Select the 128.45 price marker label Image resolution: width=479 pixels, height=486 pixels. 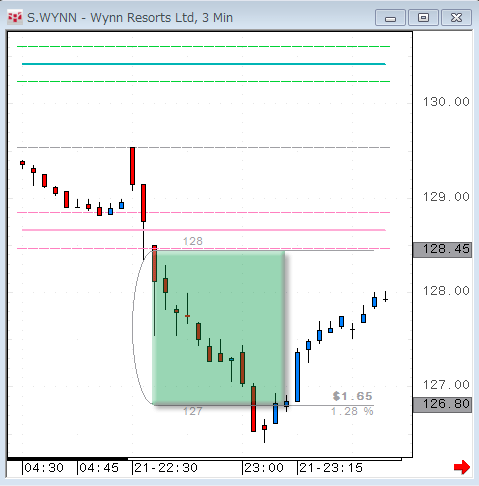[x=442, y=249]
